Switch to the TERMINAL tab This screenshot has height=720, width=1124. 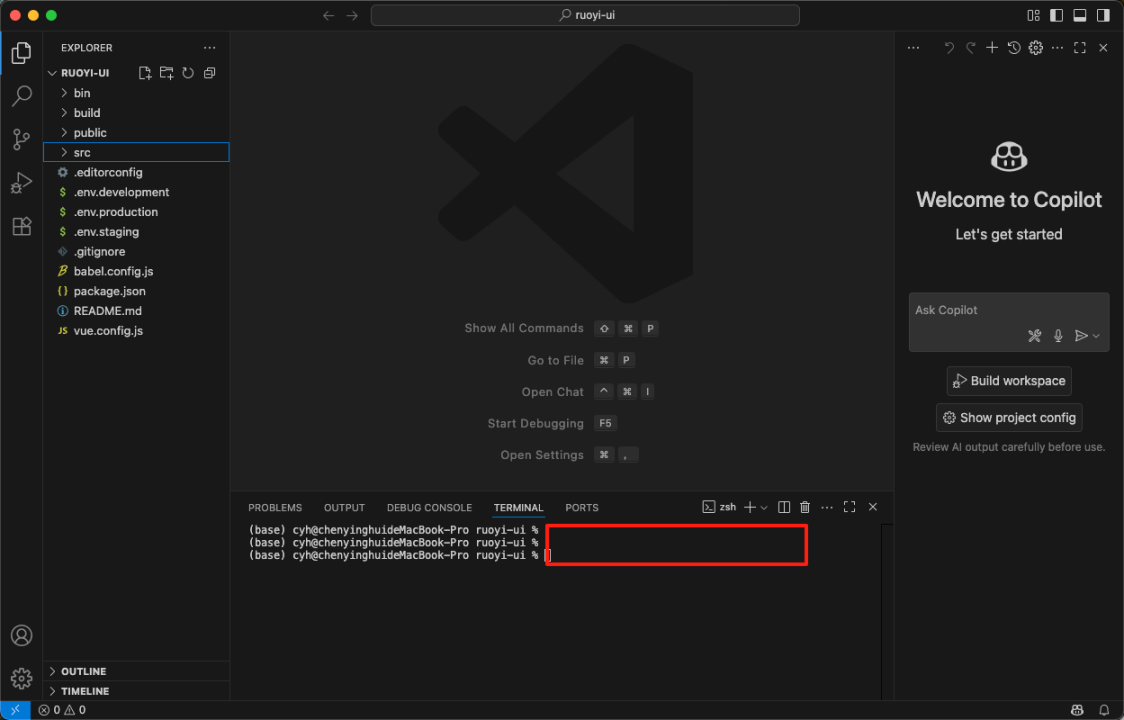pyautogui.click(x=518, y=508)
